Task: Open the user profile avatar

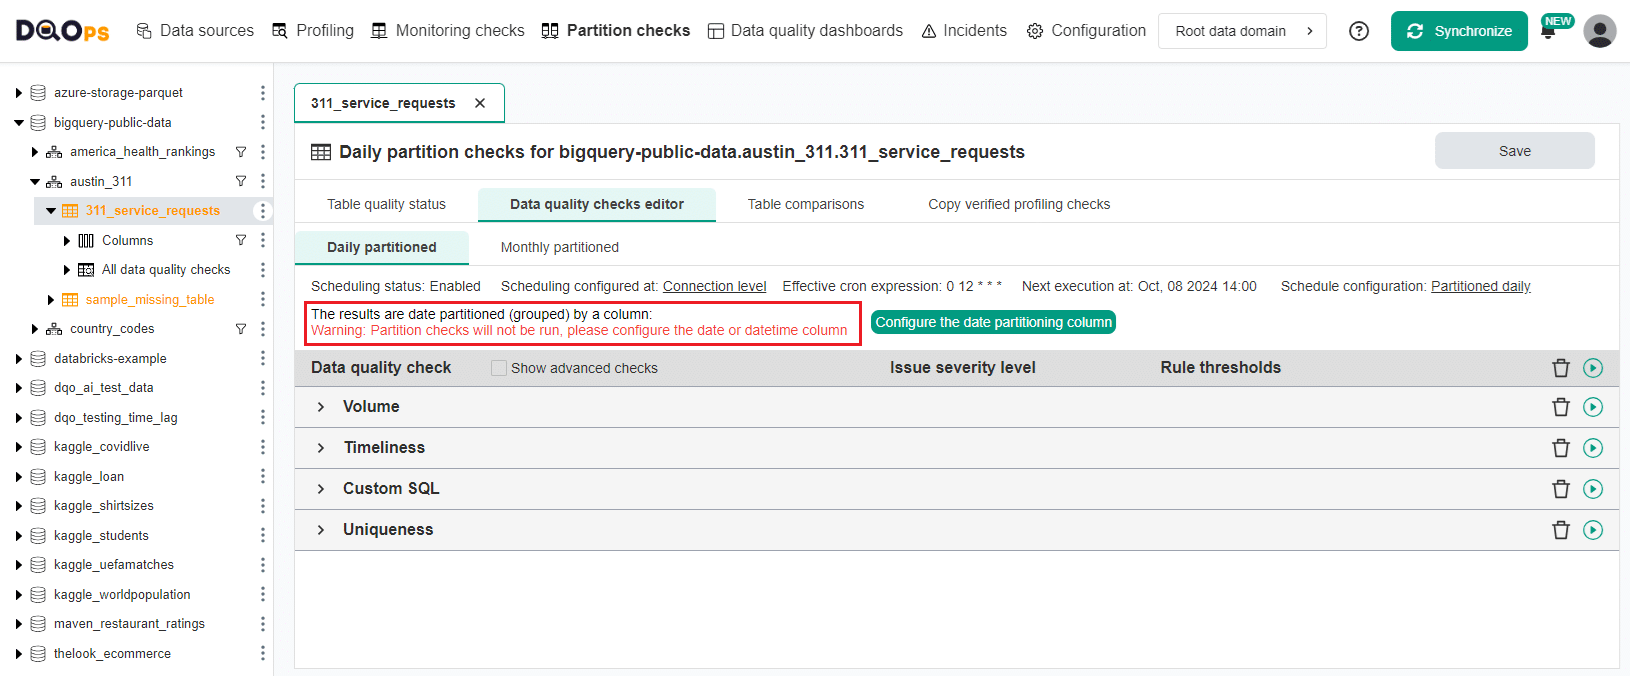Action: [x=1600, y=31]
